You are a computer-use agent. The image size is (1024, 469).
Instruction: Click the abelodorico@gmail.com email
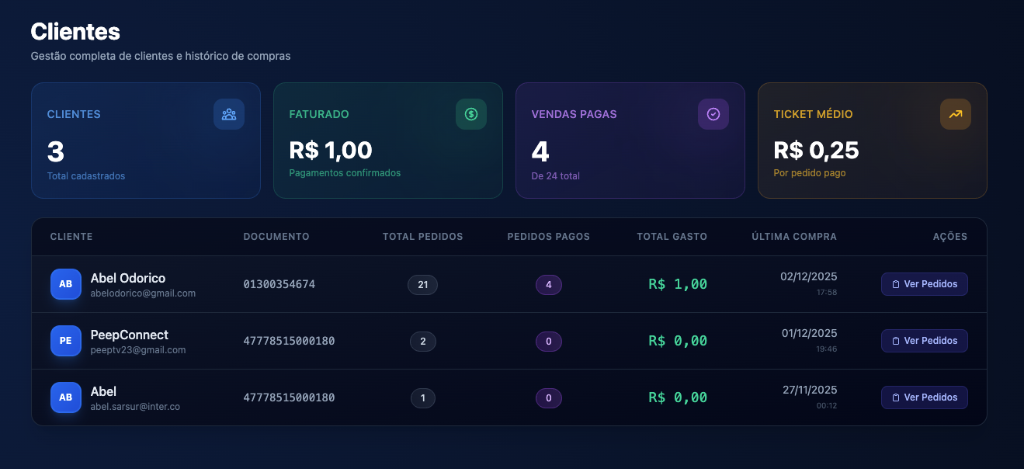143,293
